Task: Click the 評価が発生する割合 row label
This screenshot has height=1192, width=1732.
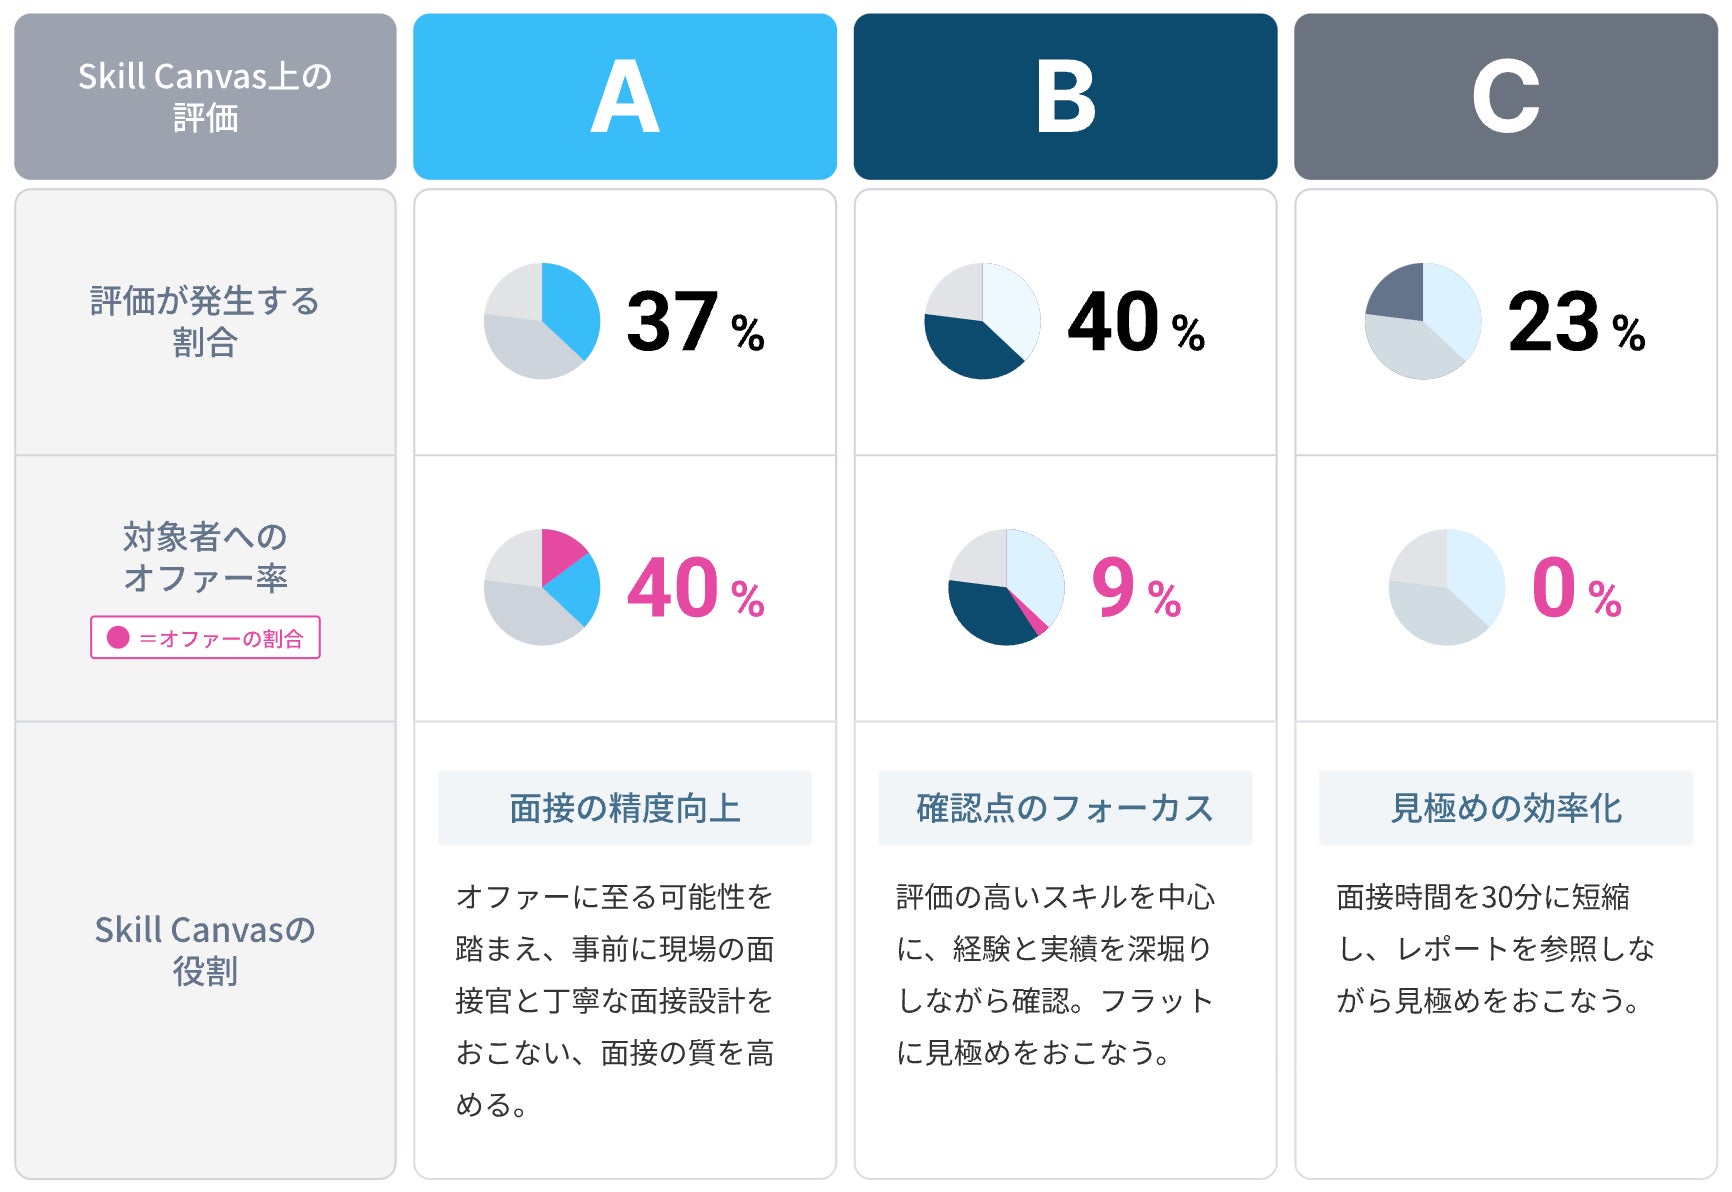Action: 205,321
